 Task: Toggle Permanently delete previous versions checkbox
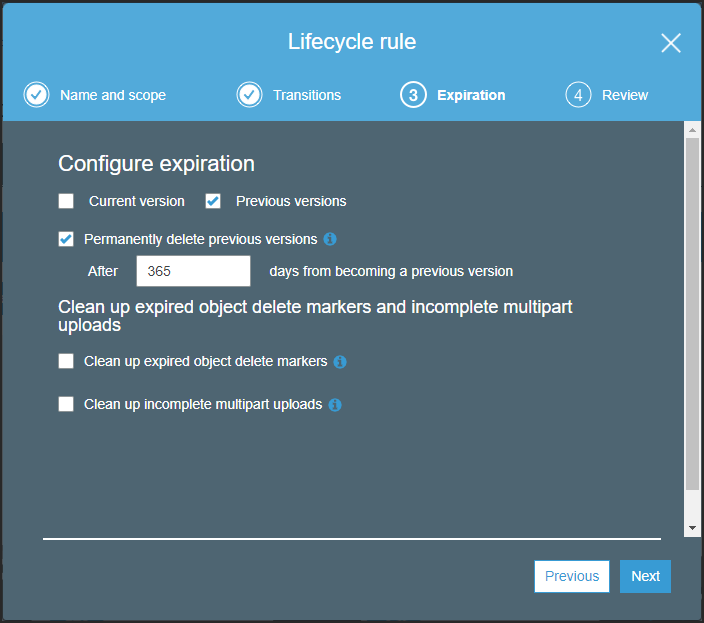pyautogui.click(x=66, y=239)
